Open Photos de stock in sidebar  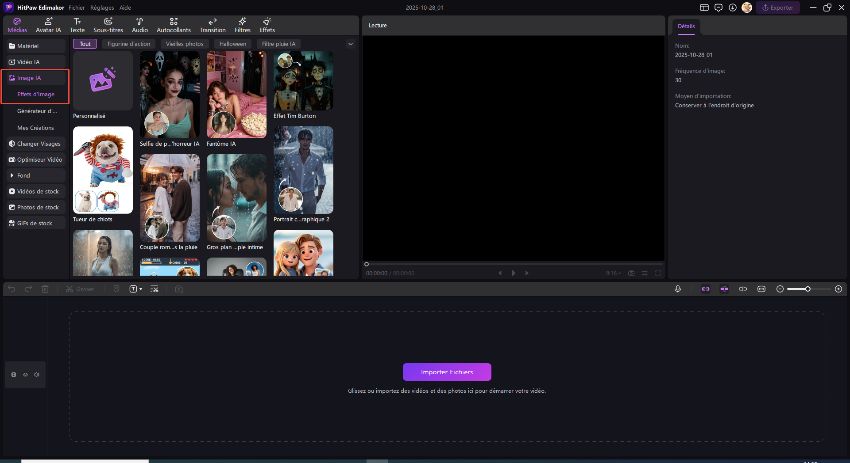coord(35,207)
